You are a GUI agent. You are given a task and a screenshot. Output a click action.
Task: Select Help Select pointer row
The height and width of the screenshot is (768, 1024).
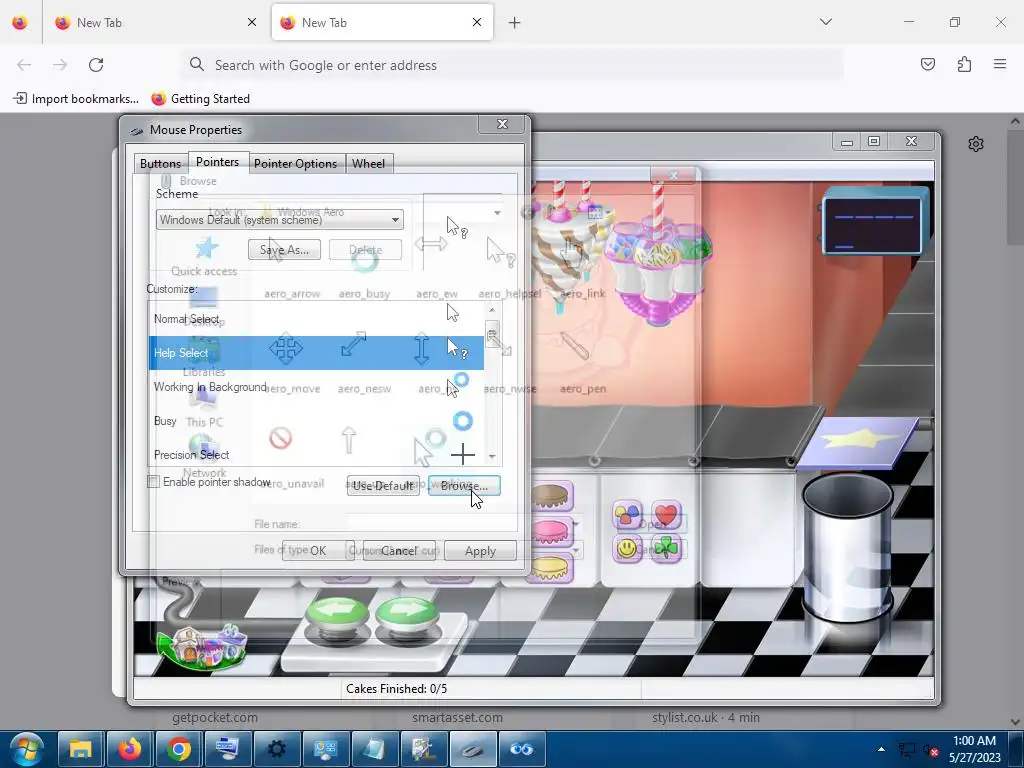pos(316,353)
